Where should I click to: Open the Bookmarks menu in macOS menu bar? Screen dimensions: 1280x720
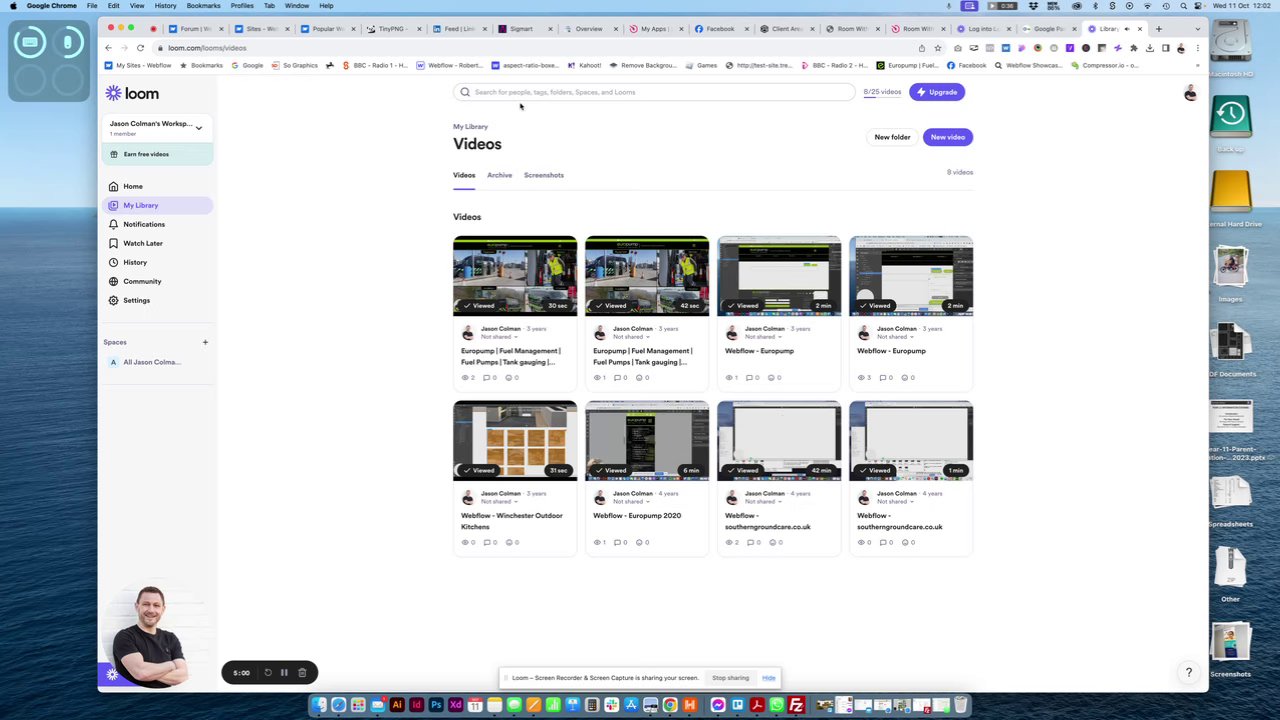pyautogui.click(x=203, y=6)
